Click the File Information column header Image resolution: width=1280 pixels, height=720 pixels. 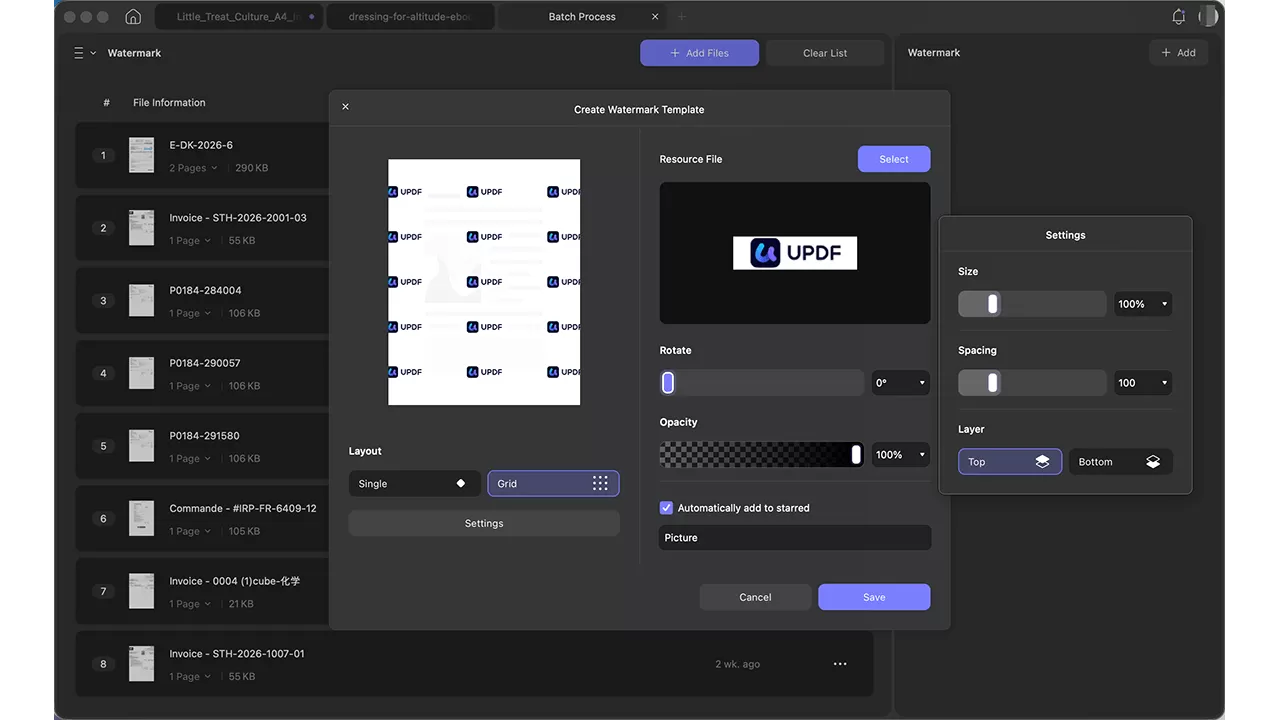[x=169, y=103]
